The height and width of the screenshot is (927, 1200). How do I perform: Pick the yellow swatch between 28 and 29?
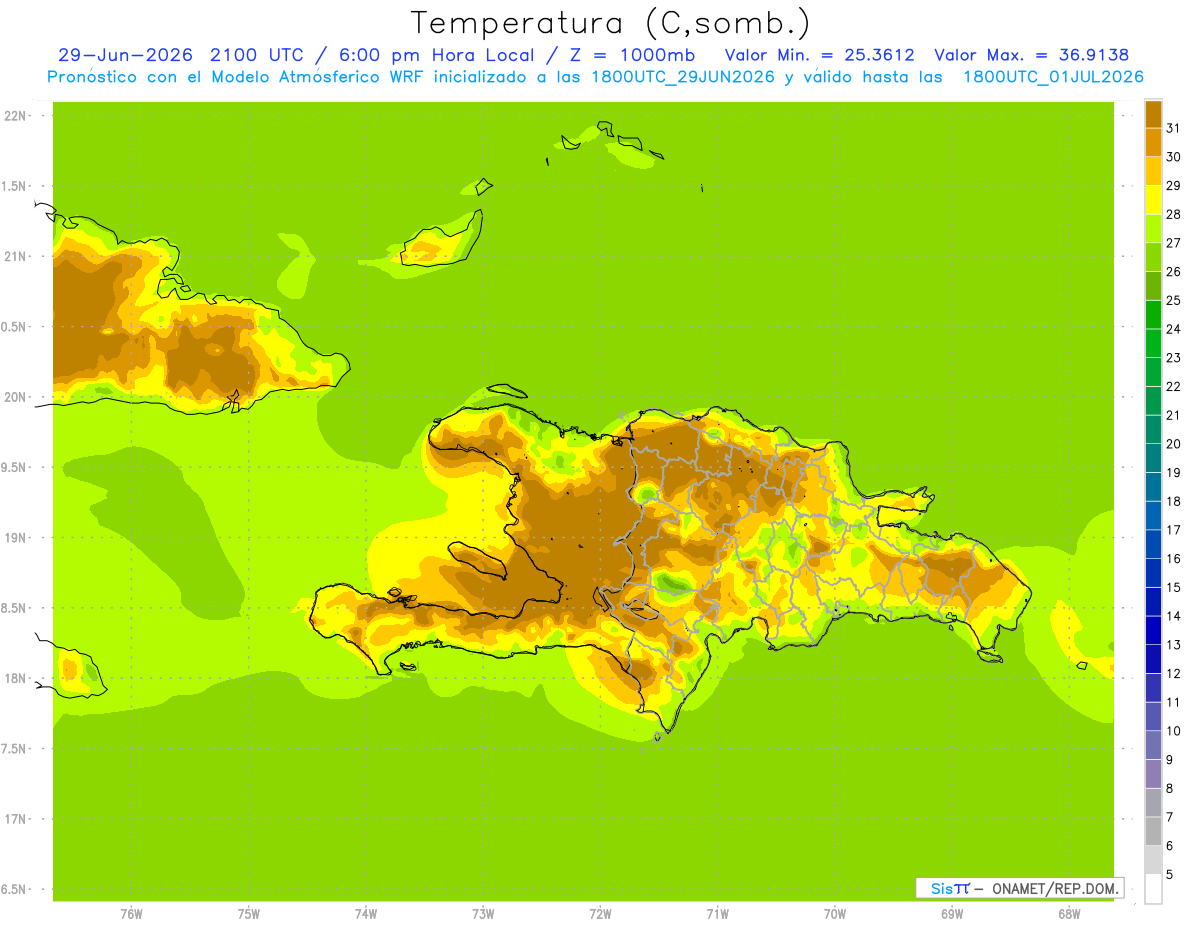click(1153, 200)
